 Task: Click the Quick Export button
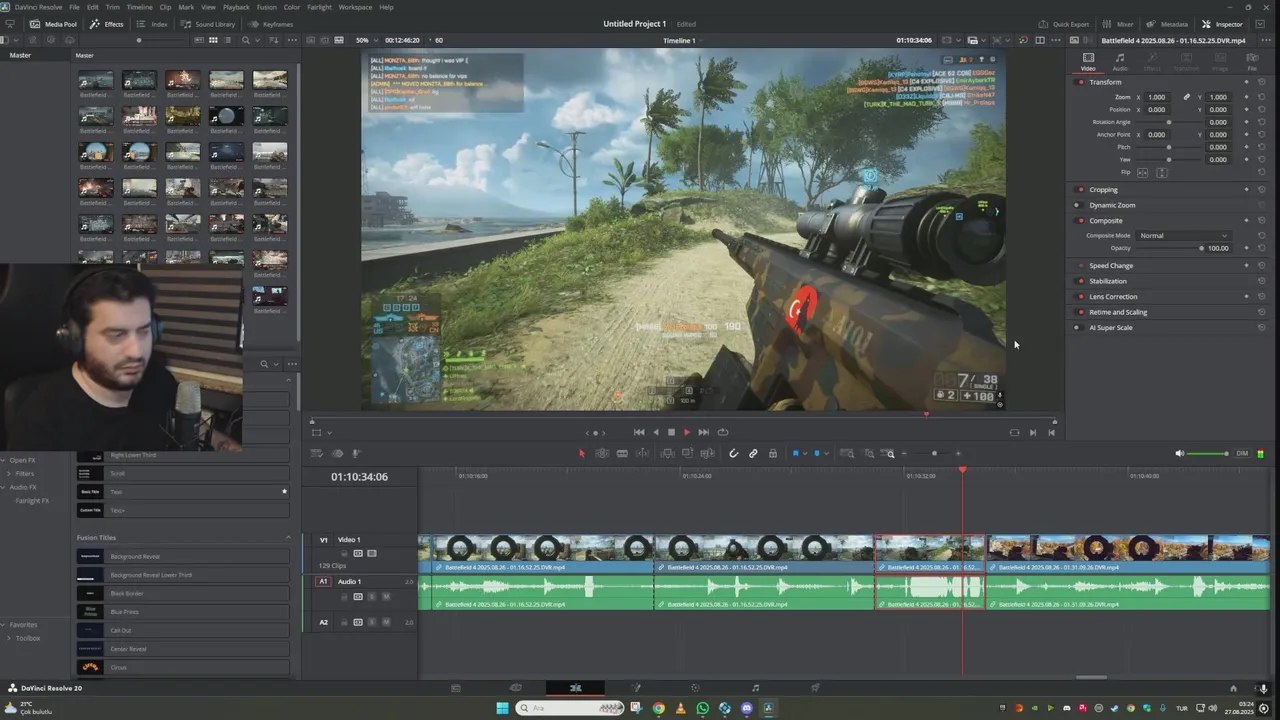[1064, 24]
